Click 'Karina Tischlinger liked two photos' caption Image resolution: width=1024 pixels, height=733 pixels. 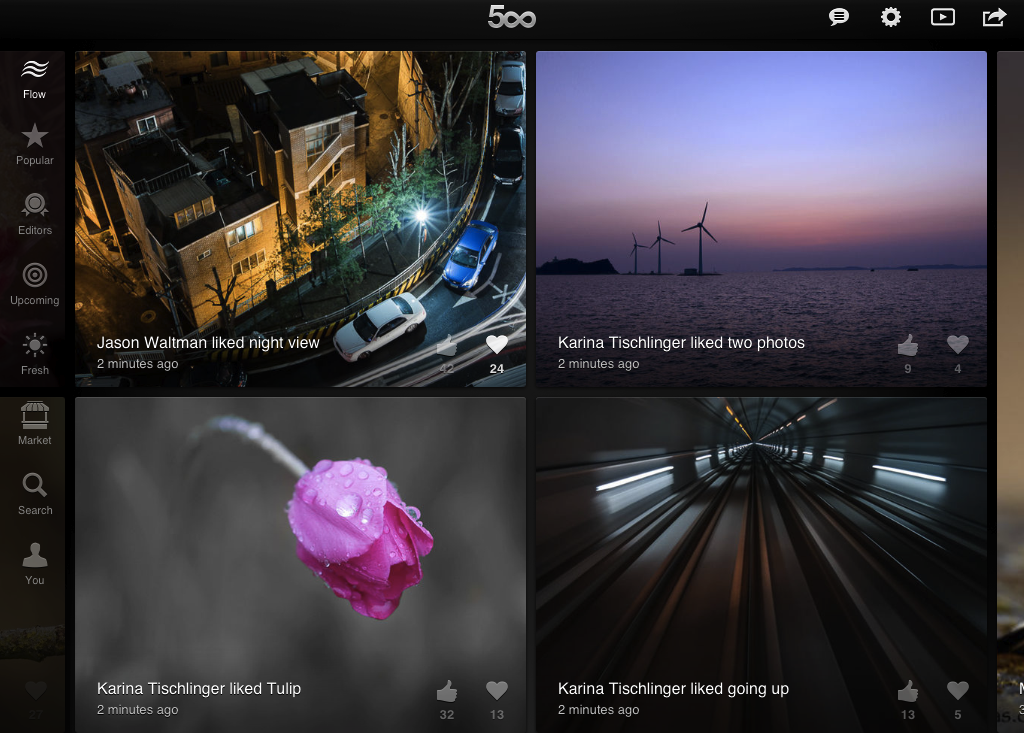pos(681,342)
